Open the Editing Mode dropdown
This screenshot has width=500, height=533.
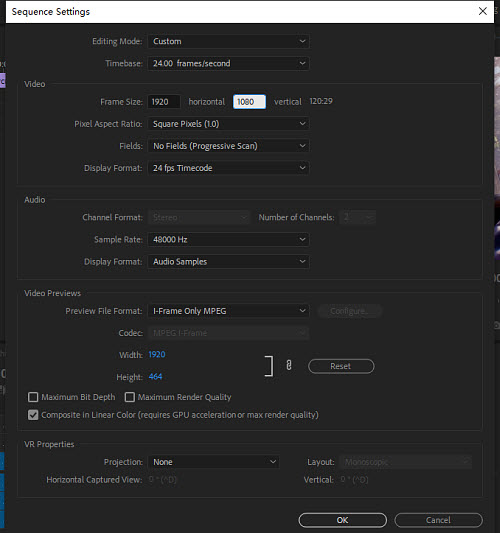click(228, 41)
